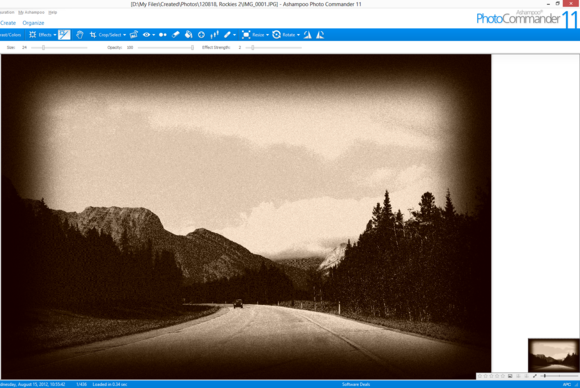The image size is (580, 388).
Task: Expand the Rotate dropdown arrow
Action: click(x=298, y=35)
